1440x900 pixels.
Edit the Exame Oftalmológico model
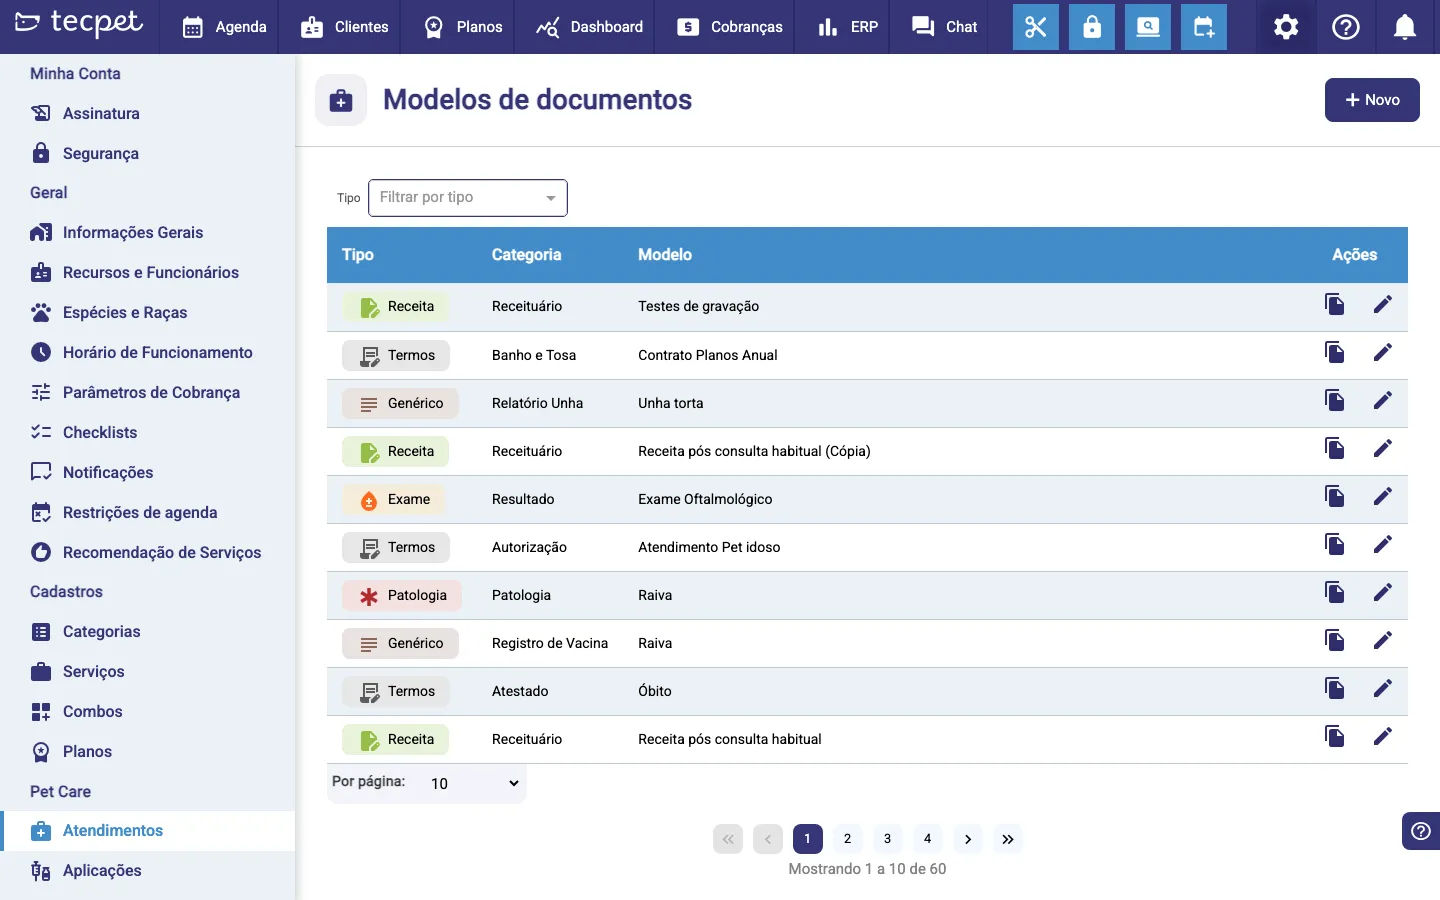click(x=1383, y=496)
